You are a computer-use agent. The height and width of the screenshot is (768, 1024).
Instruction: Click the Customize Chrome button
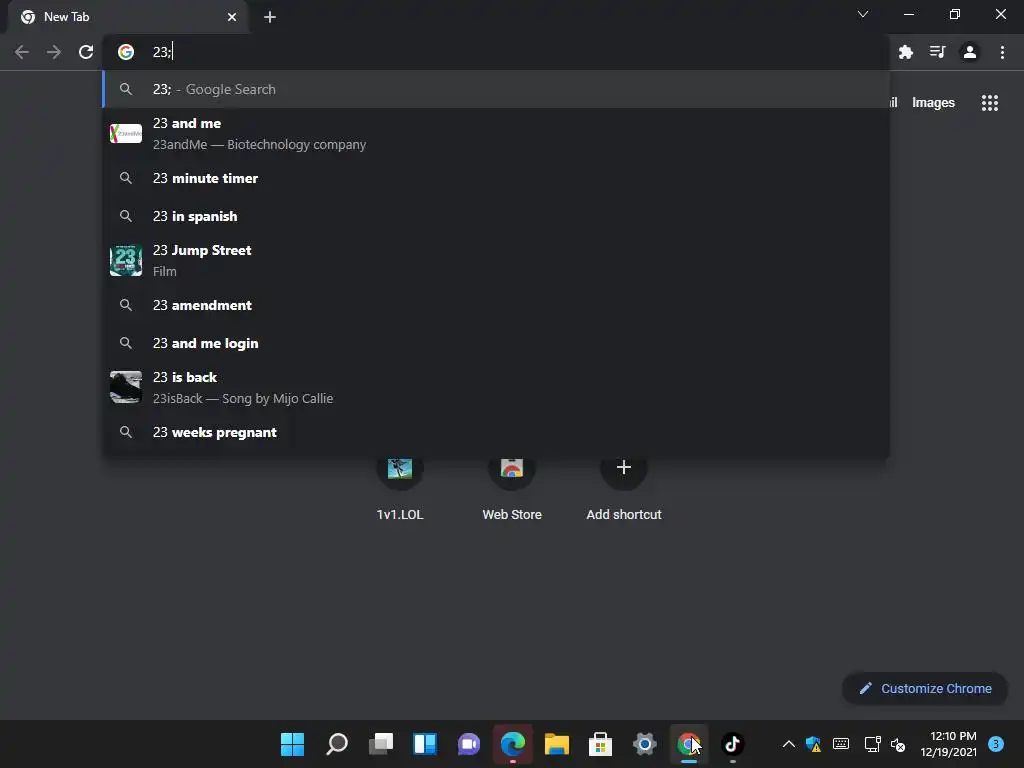925,688
